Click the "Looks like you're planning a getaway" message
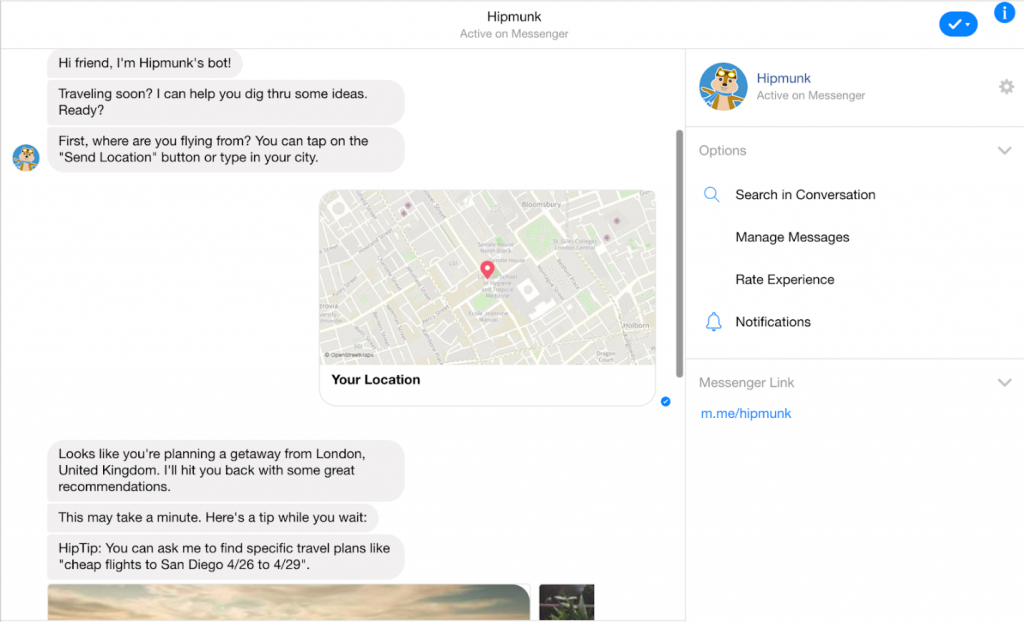 pyautogui.click(x=225, y=470)
